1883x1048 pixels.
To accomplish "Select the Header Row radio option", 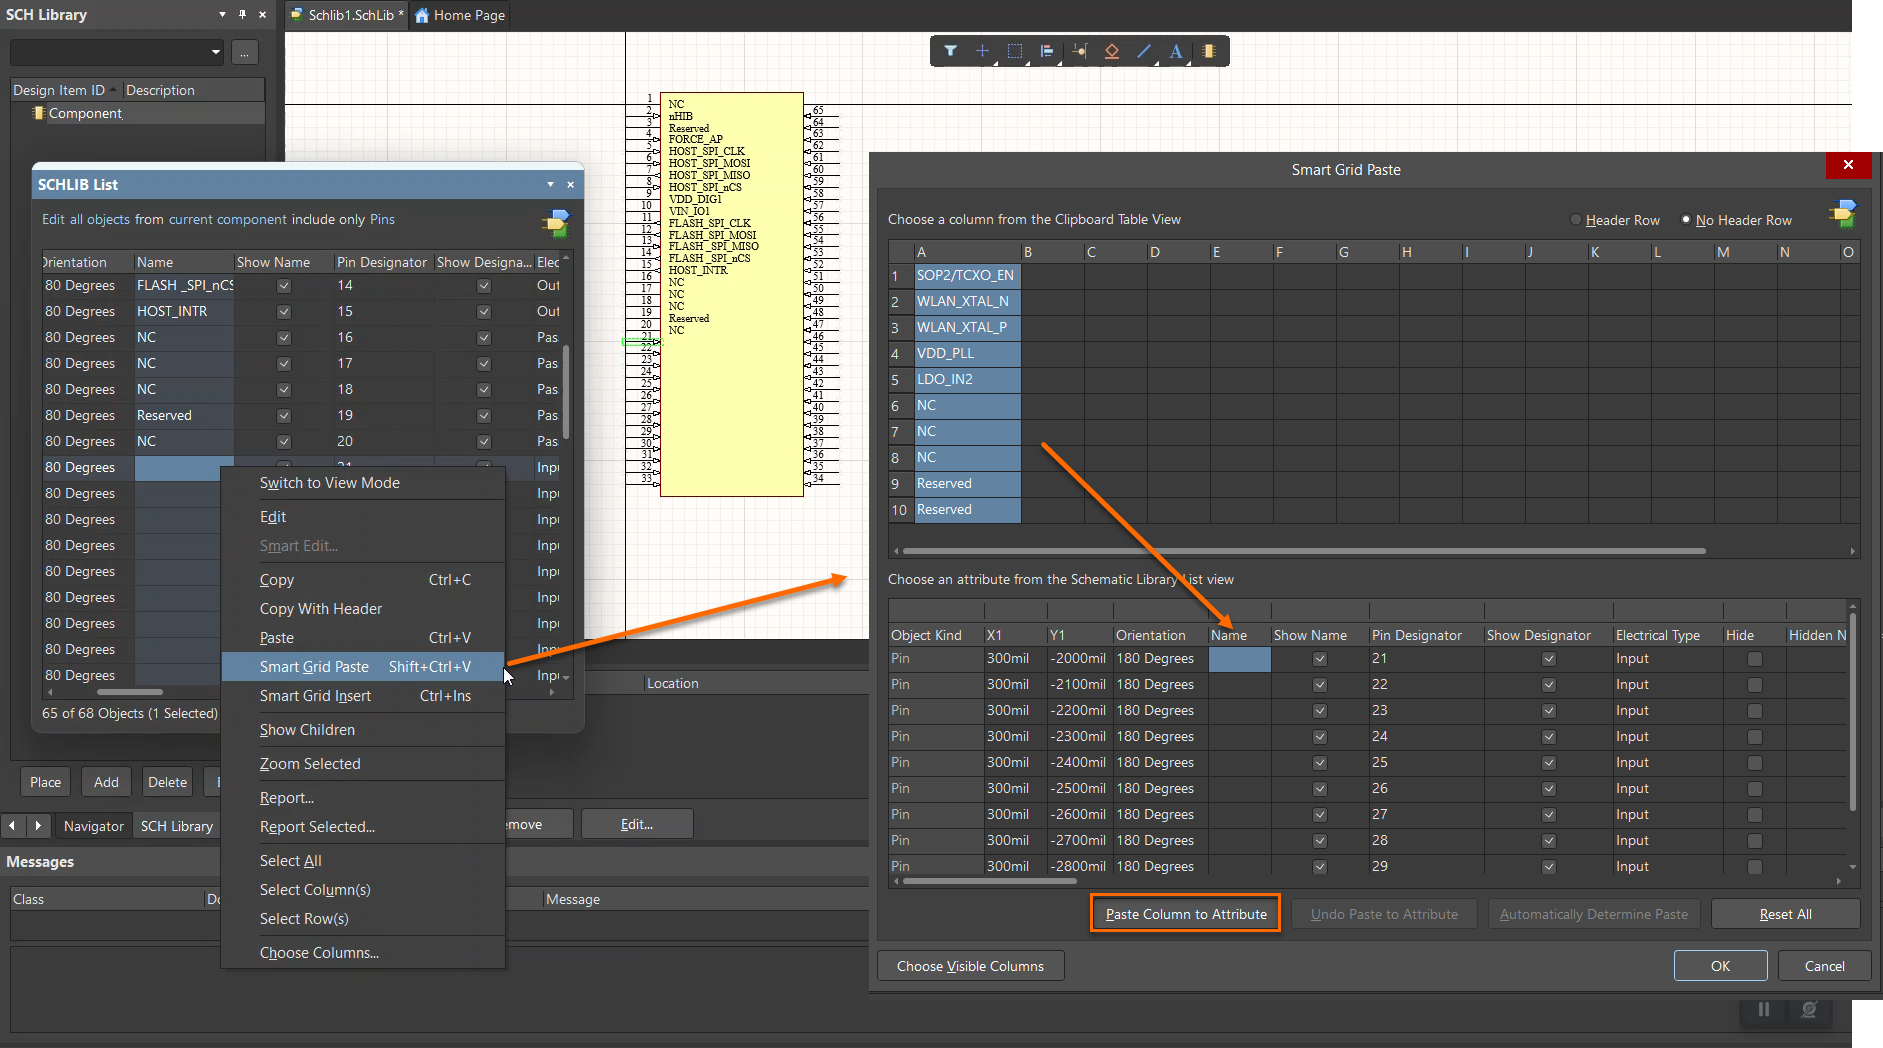I will pyautogui.click(x=1576, y=220).
